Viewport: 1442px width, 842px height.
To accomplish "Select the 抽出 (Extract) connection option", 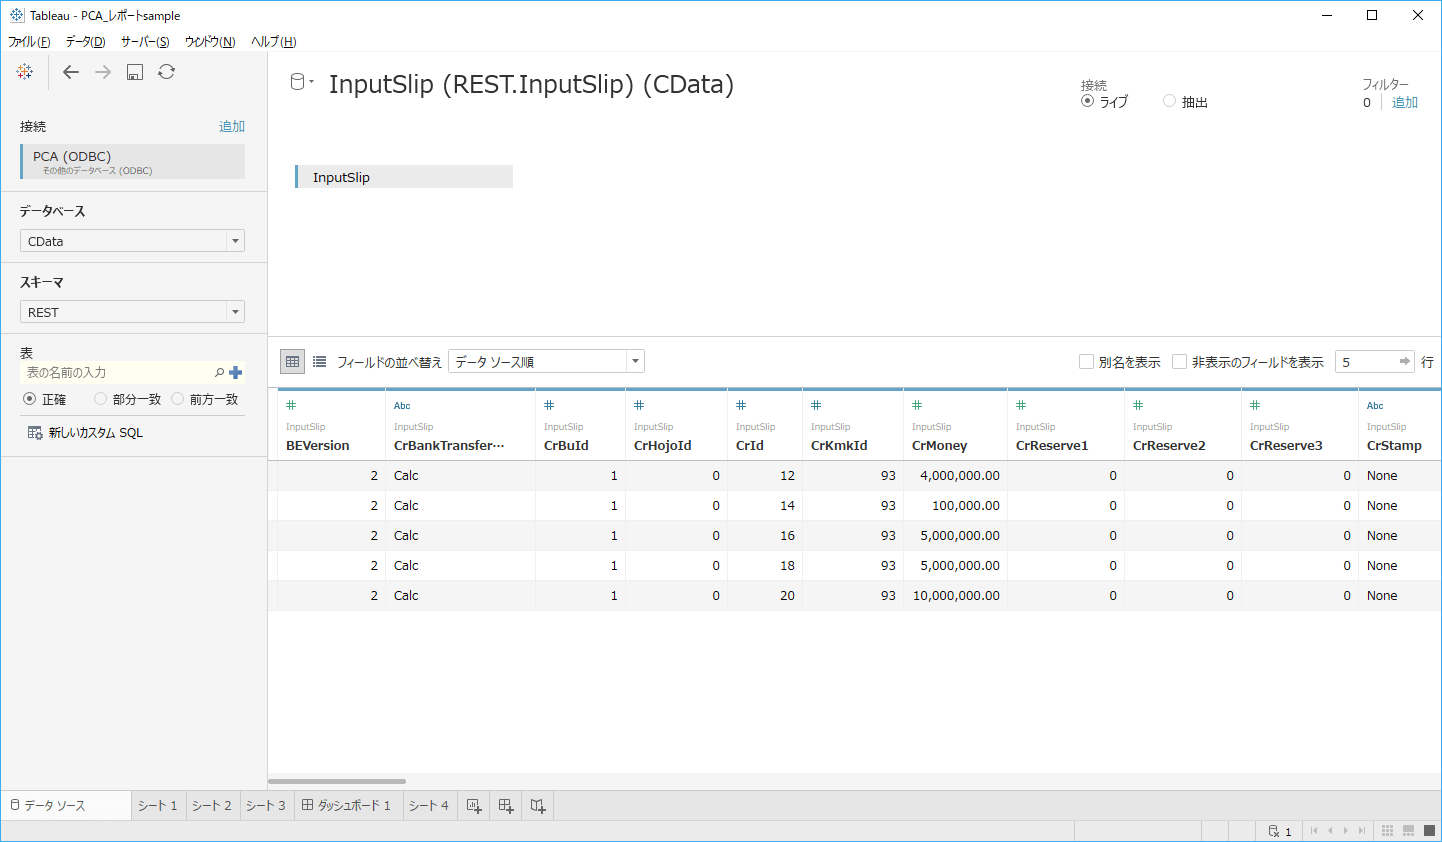I will pyautogui.click(x=1170, y=101).
